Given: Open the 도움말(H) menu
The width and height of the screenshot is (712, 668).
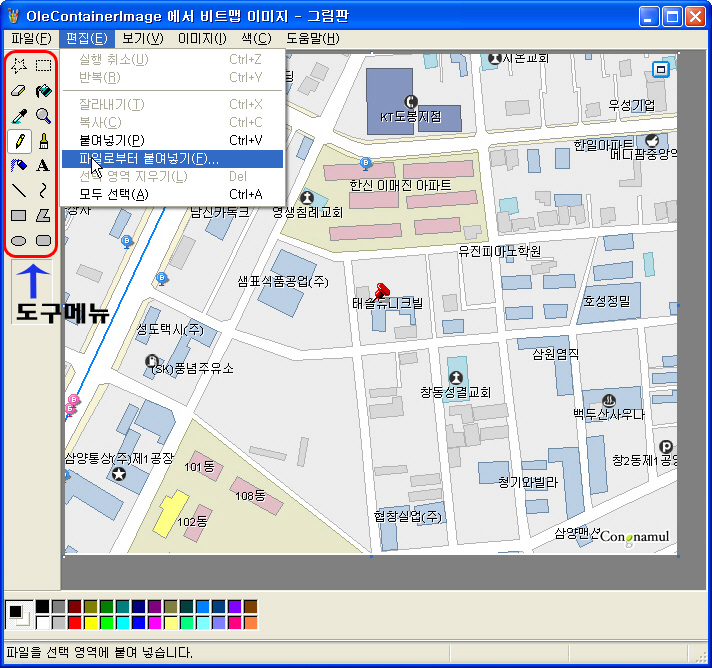Looking at the screenshot, I should [x=312, y=39].
